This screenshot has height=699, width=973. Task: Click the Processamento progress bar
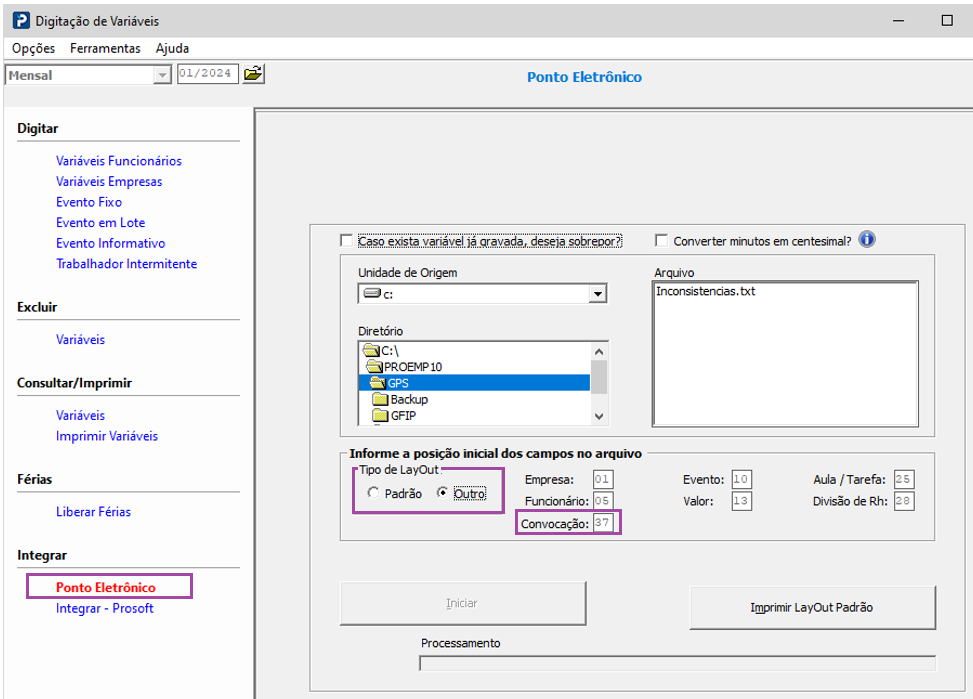678,664
